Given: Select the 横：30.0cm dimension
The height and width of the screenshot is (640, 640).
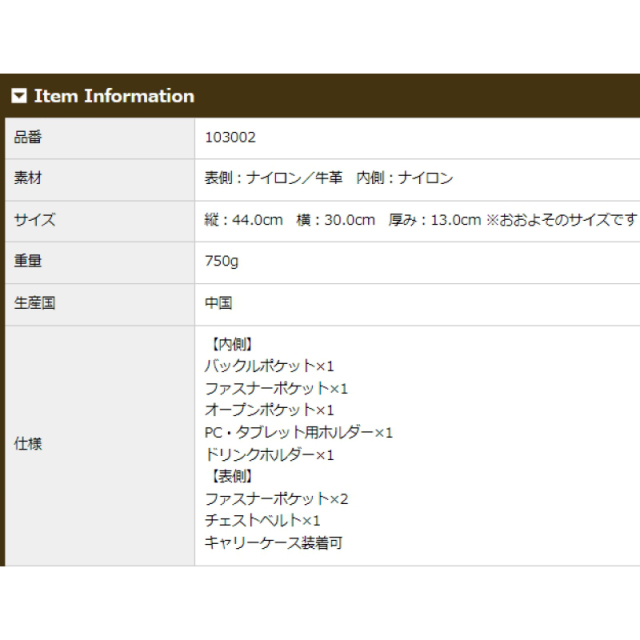Looking at the screenshot, I should coord(336,220).
